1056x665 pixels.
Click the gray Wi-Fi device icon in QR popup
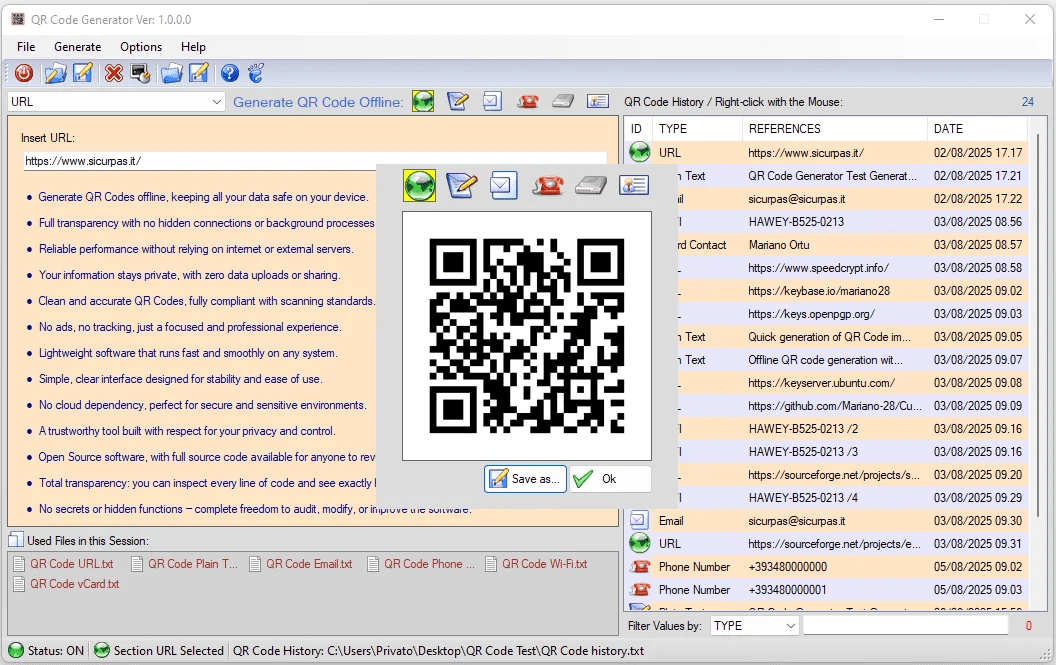591,185
